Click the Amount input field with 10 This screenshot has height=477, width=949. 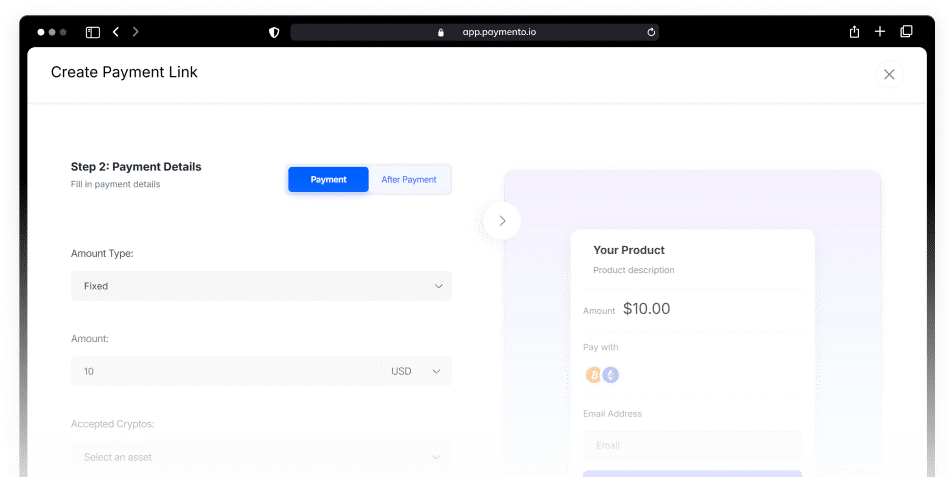(x=226, y=371)
